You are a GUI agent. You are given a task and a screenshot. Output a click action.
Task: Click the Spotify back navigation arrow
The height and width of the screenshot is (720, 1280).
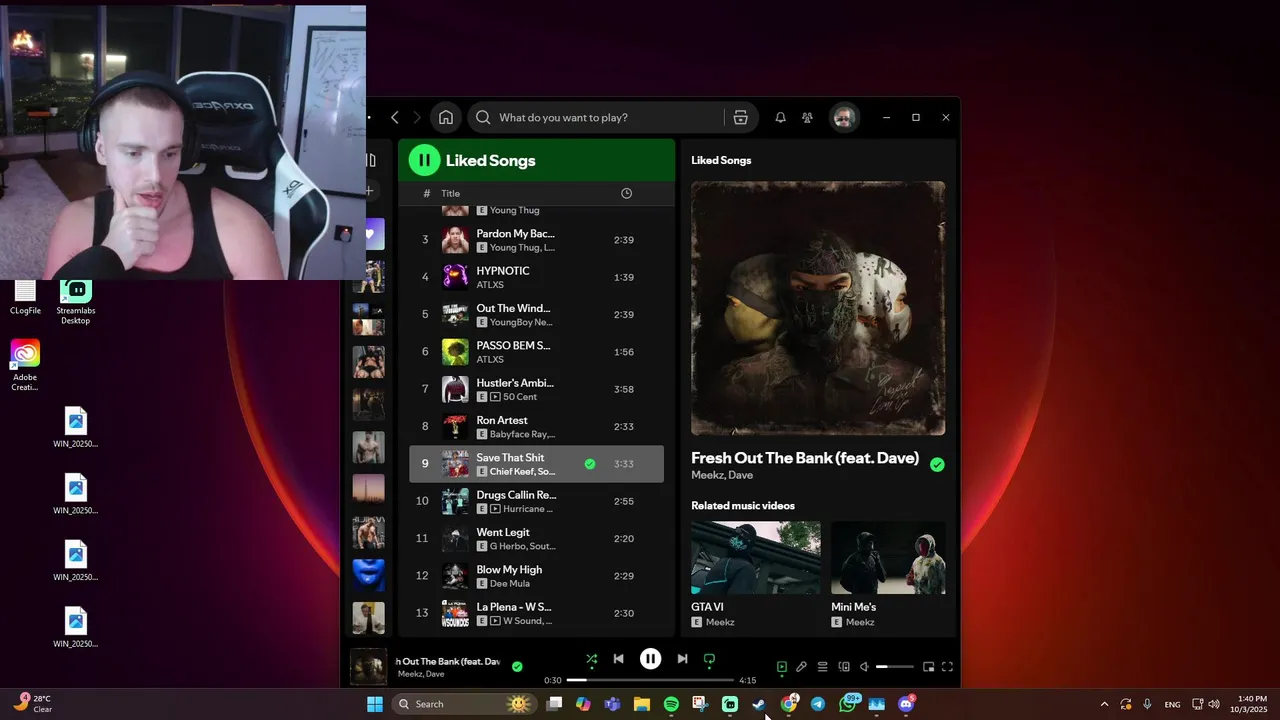coord(395,117)
